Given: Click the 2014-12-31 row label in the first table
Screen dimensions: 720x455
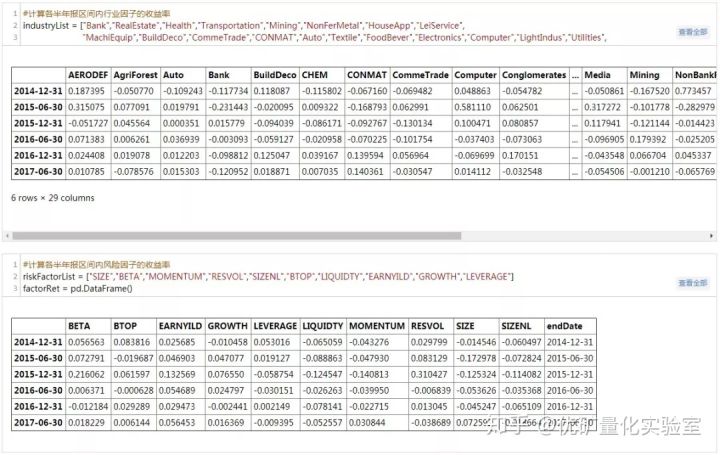Looking at the screenshot, I should click(39, 91).
